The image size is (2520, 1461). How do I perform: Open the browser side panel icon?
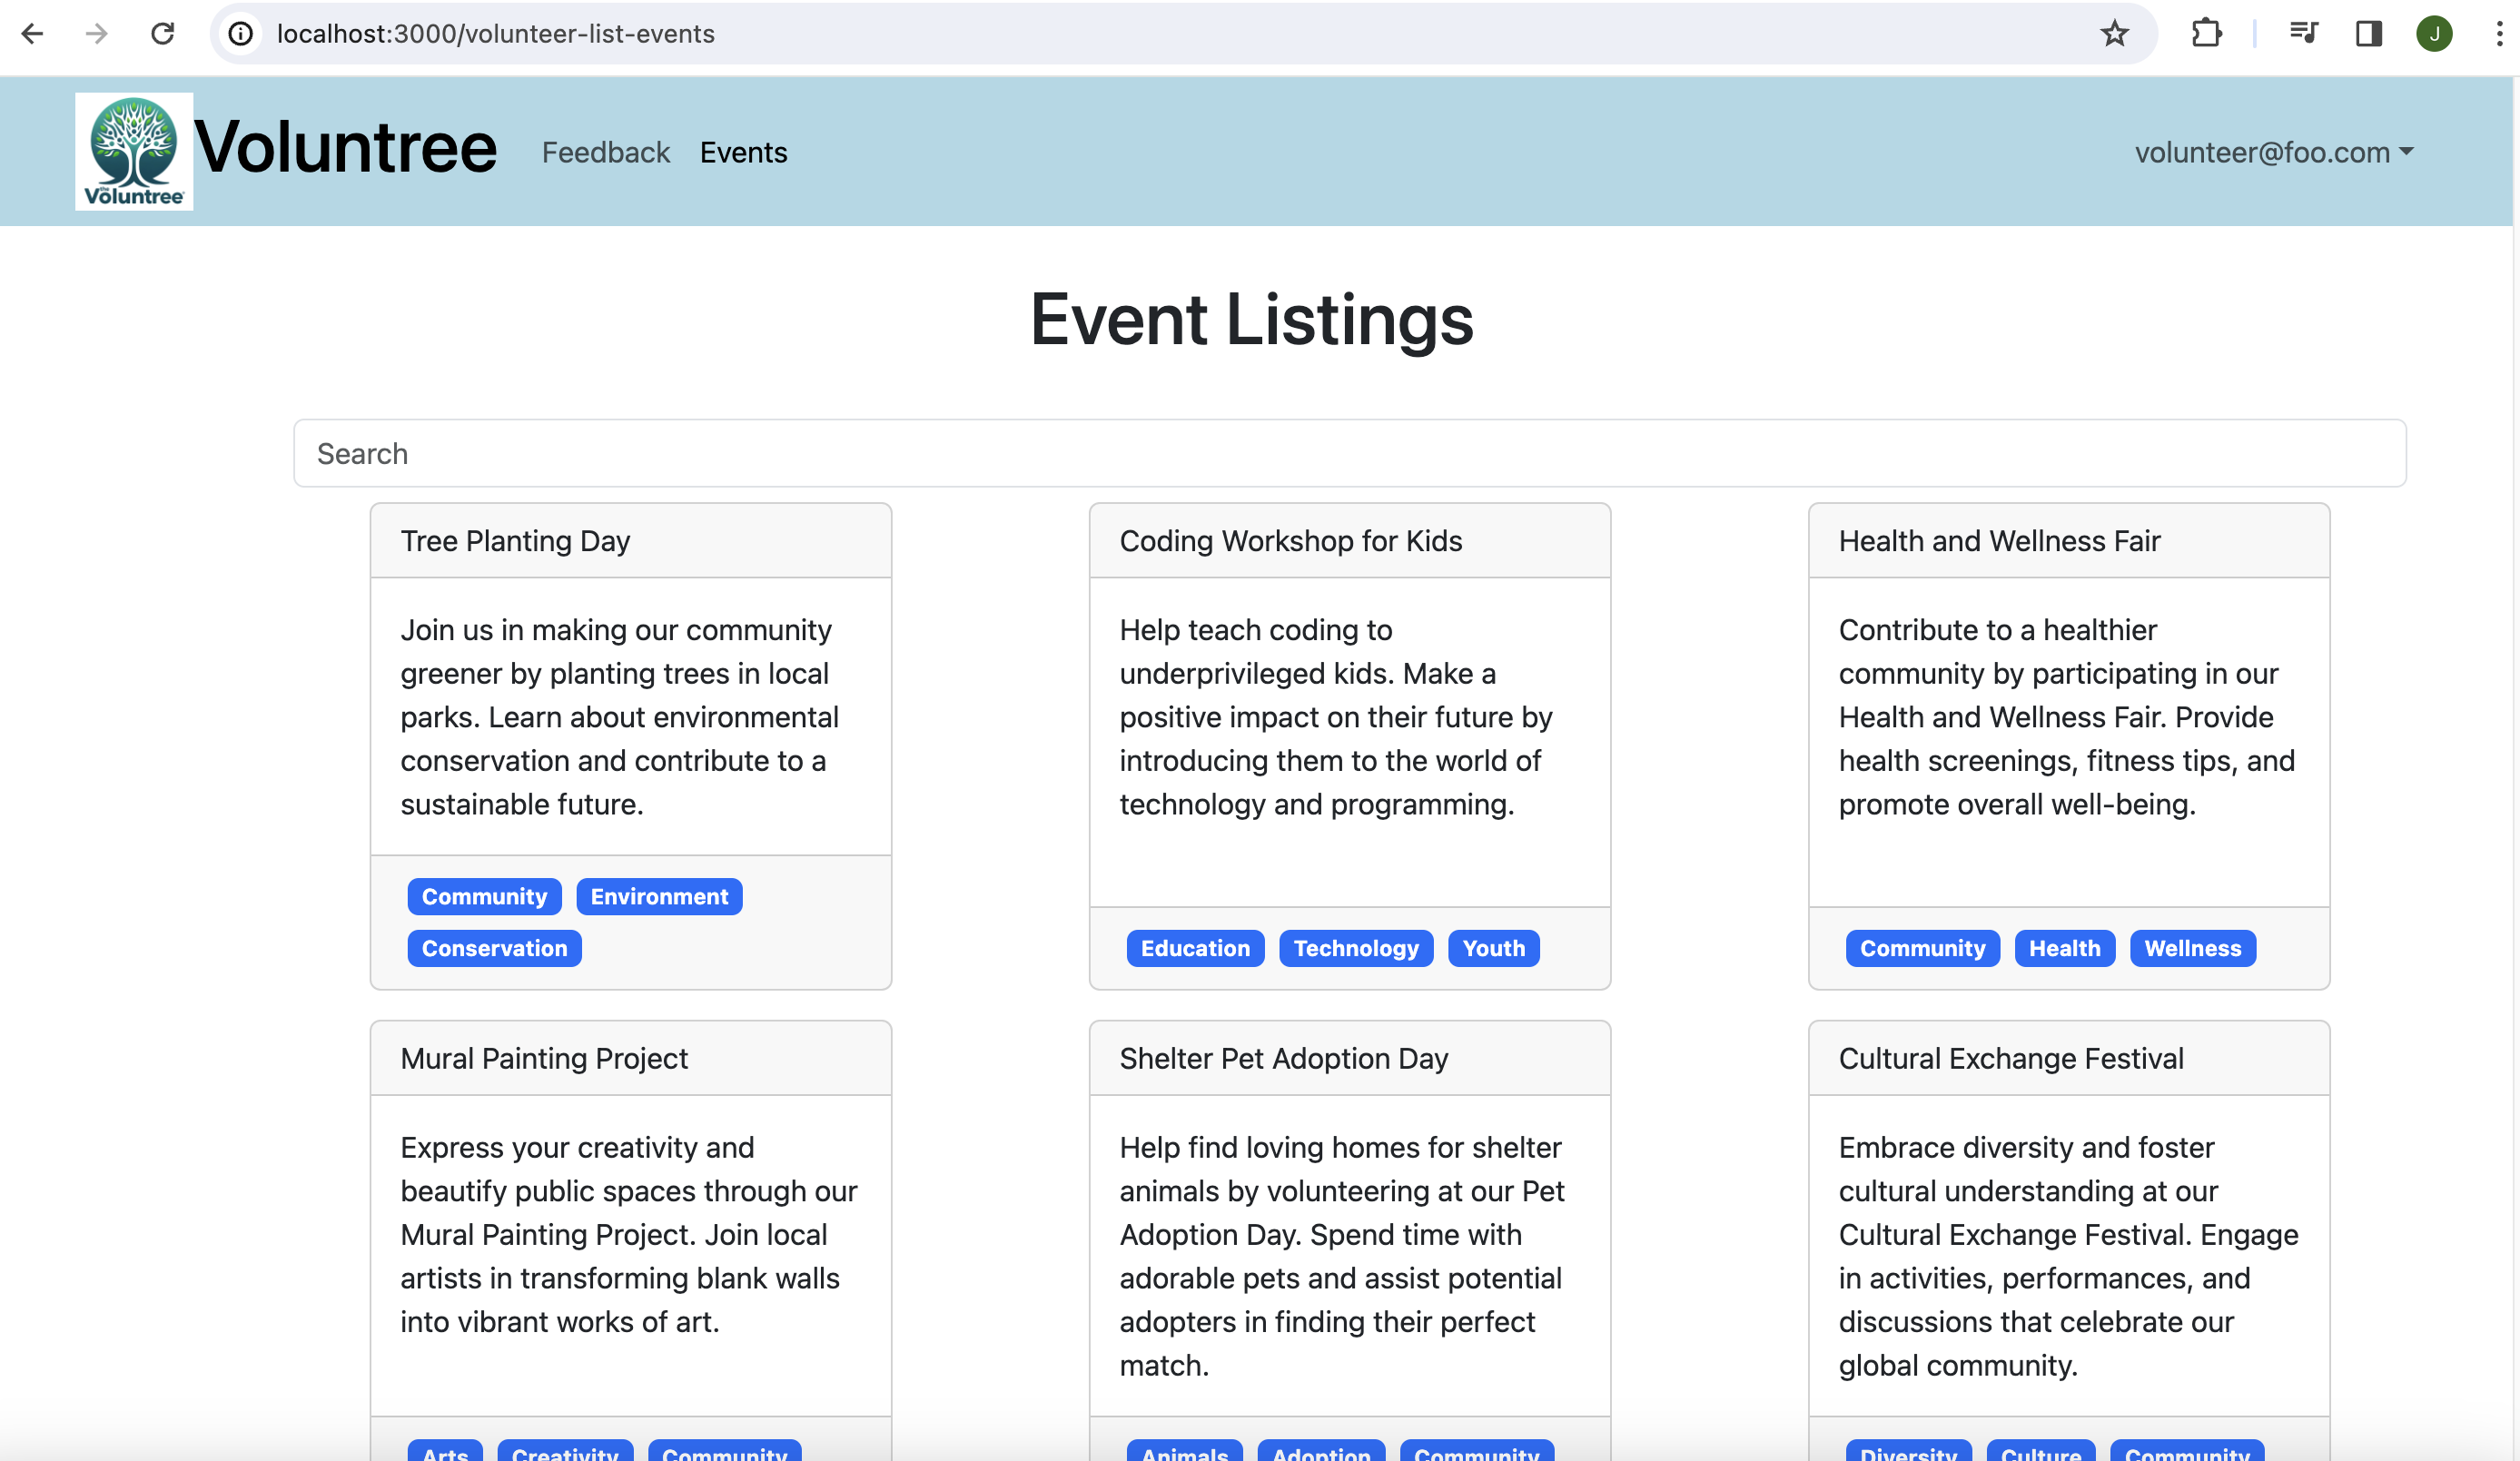[2369, 33]
